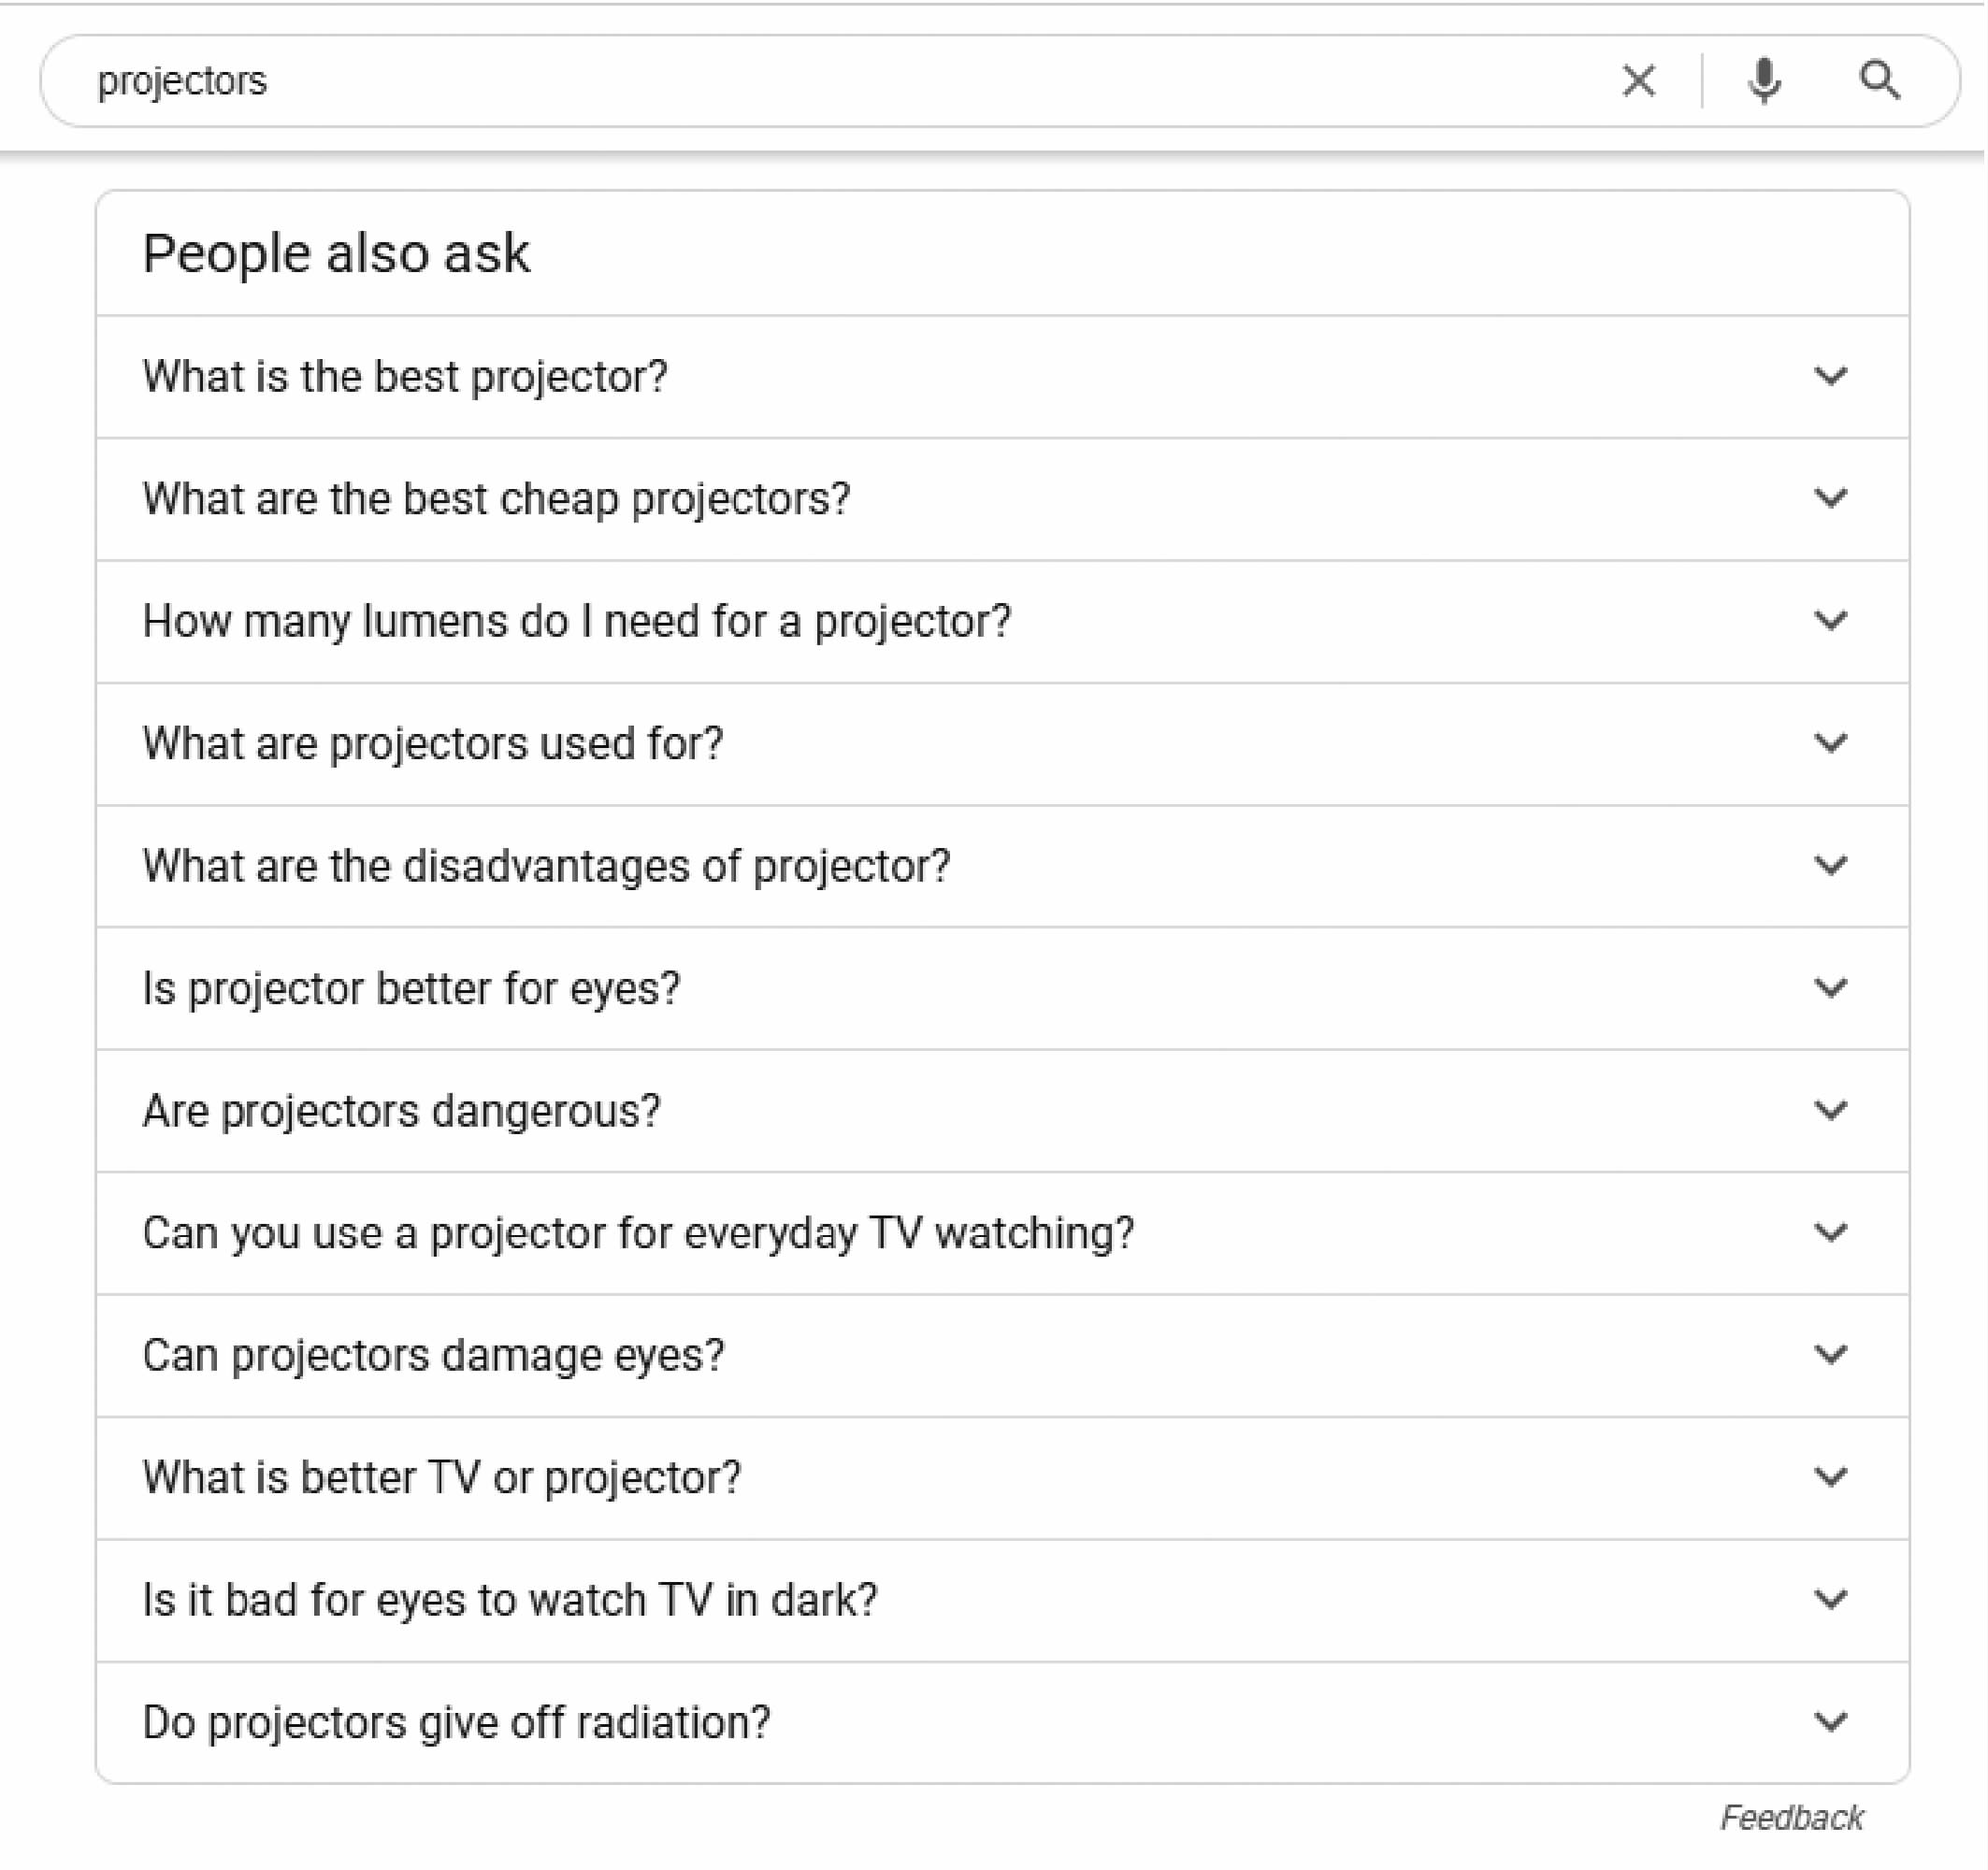Open 'How many lumens do I need' question
This screenshot has width=1988, height=1870.
[577, 621]
